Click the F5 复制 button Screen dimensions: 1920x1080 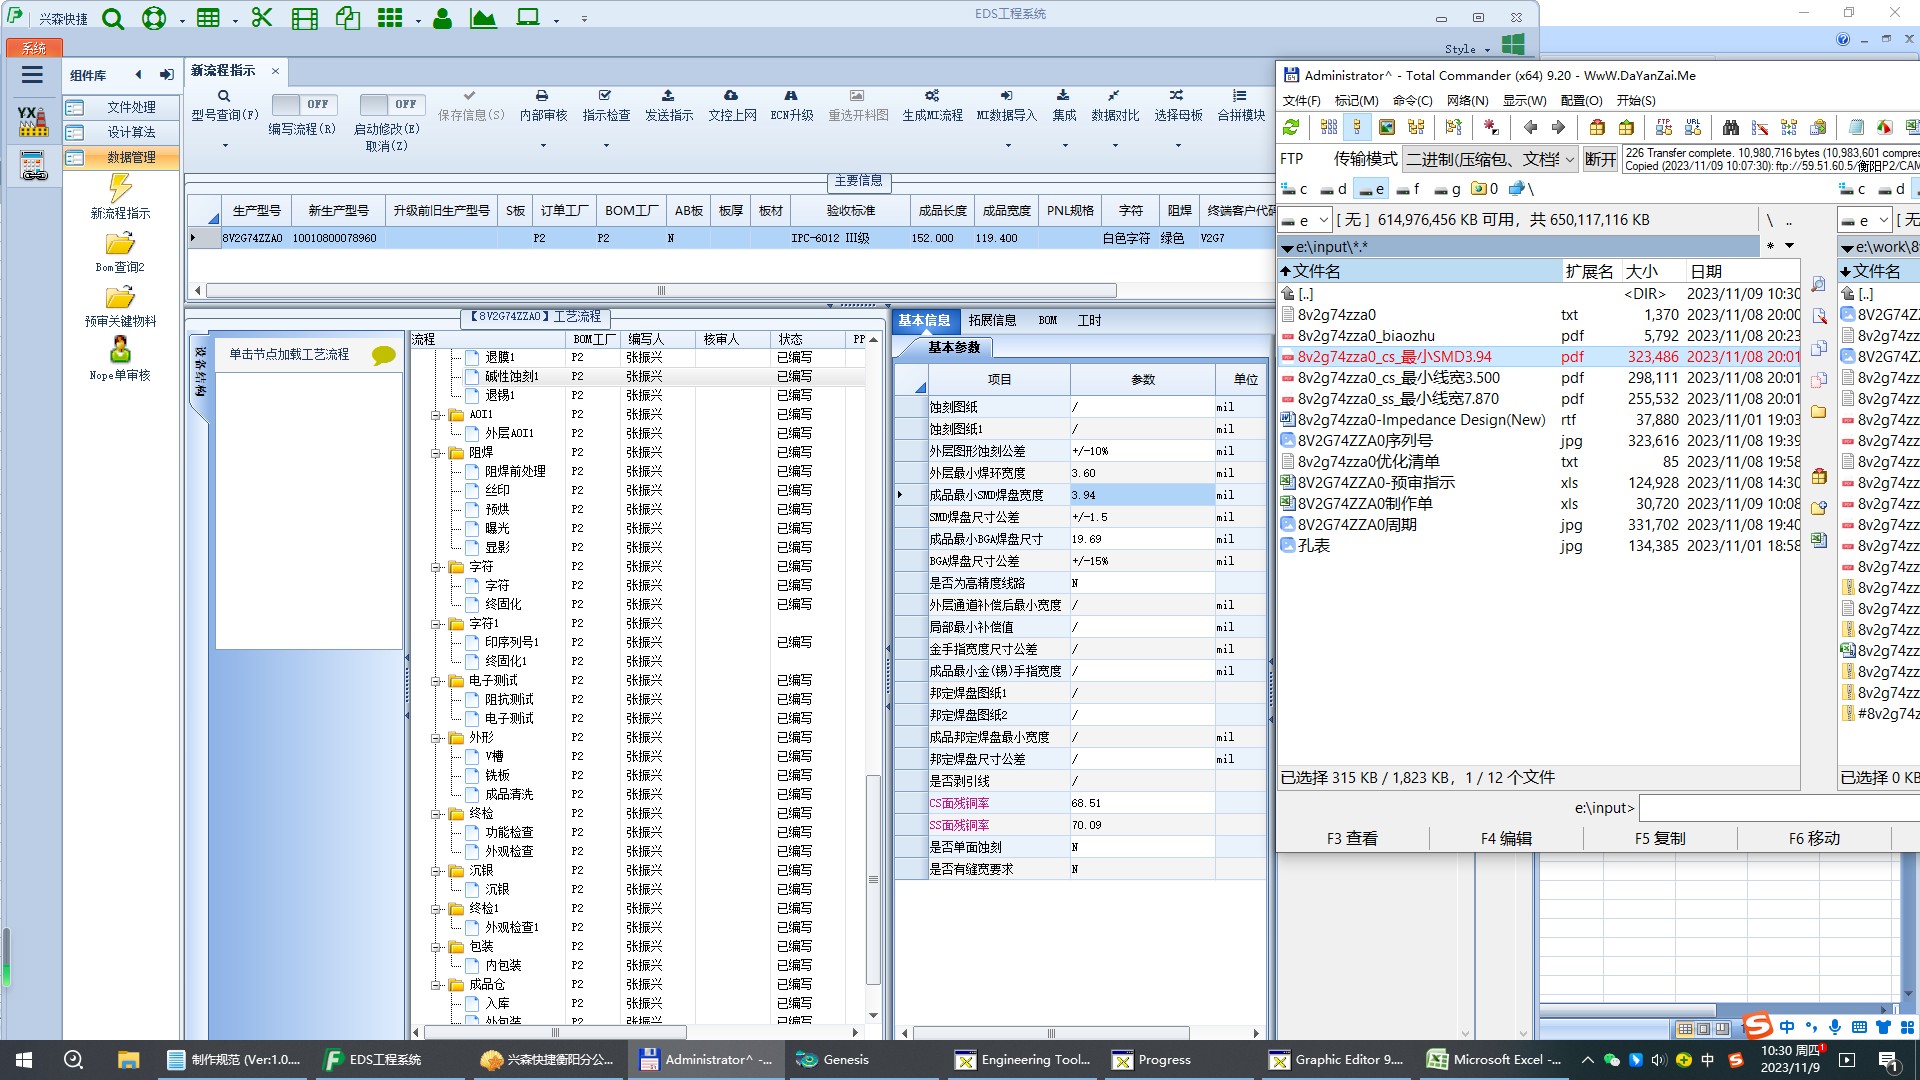[1660, 838]
